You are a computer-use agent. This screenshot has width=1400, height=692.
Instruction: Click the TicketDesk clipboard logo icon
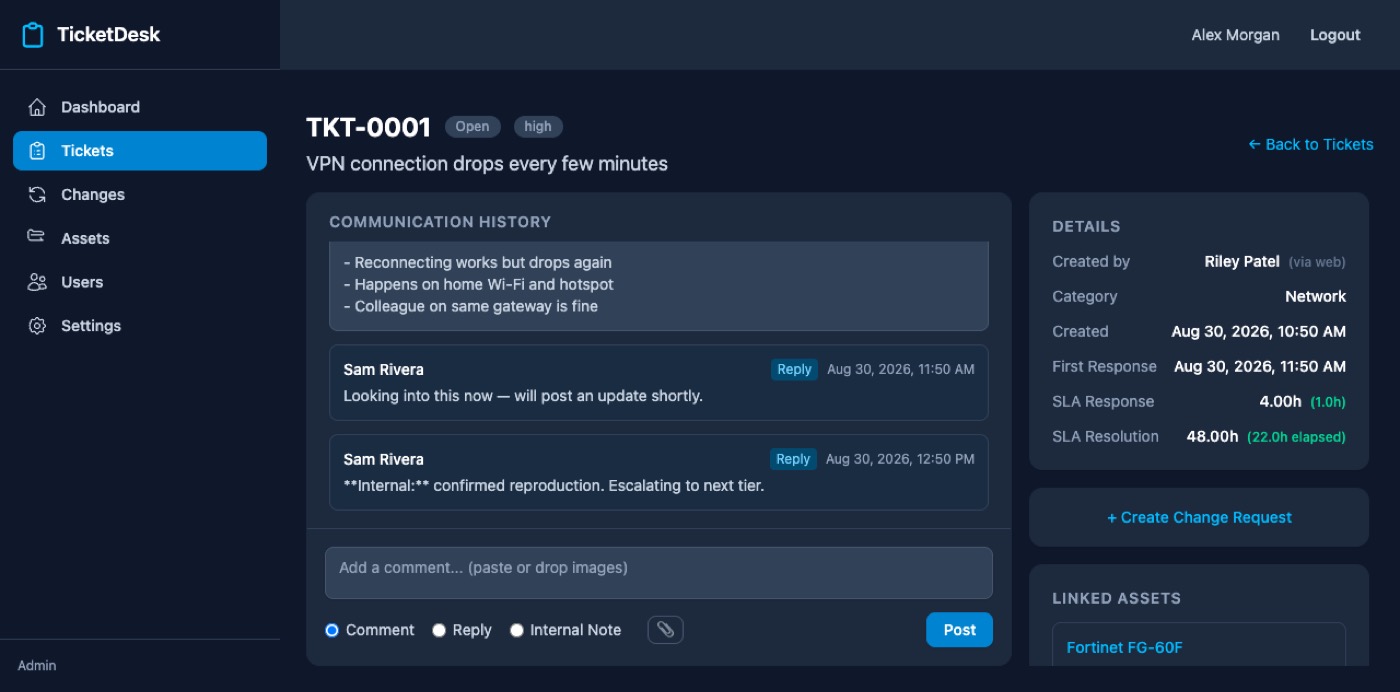[x=33, y=35]
